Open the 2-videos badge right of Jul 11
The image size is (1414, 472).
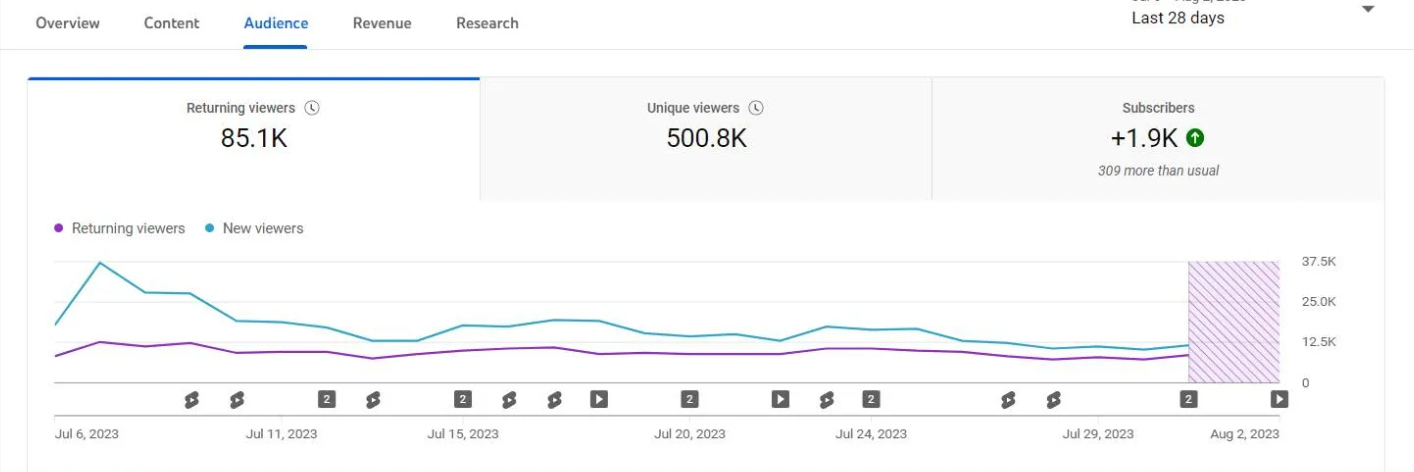pyautogui.click(x=327, y=399)
